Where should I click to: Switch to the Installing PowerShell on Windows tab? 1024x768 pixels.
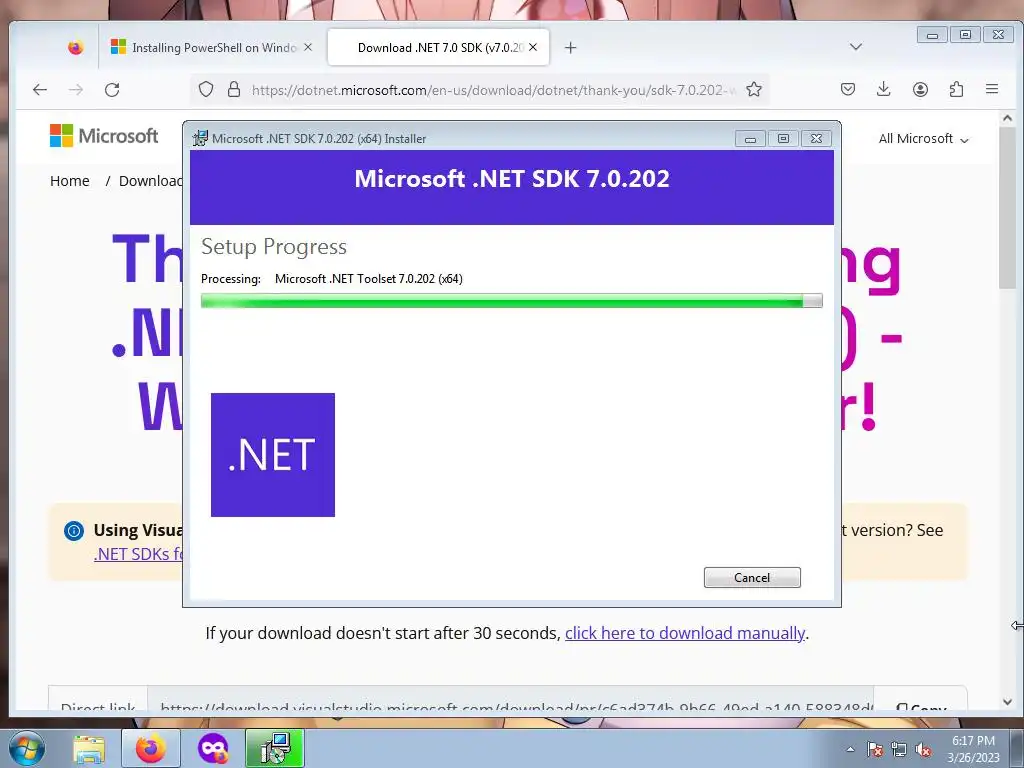click(x=212, y=47)
